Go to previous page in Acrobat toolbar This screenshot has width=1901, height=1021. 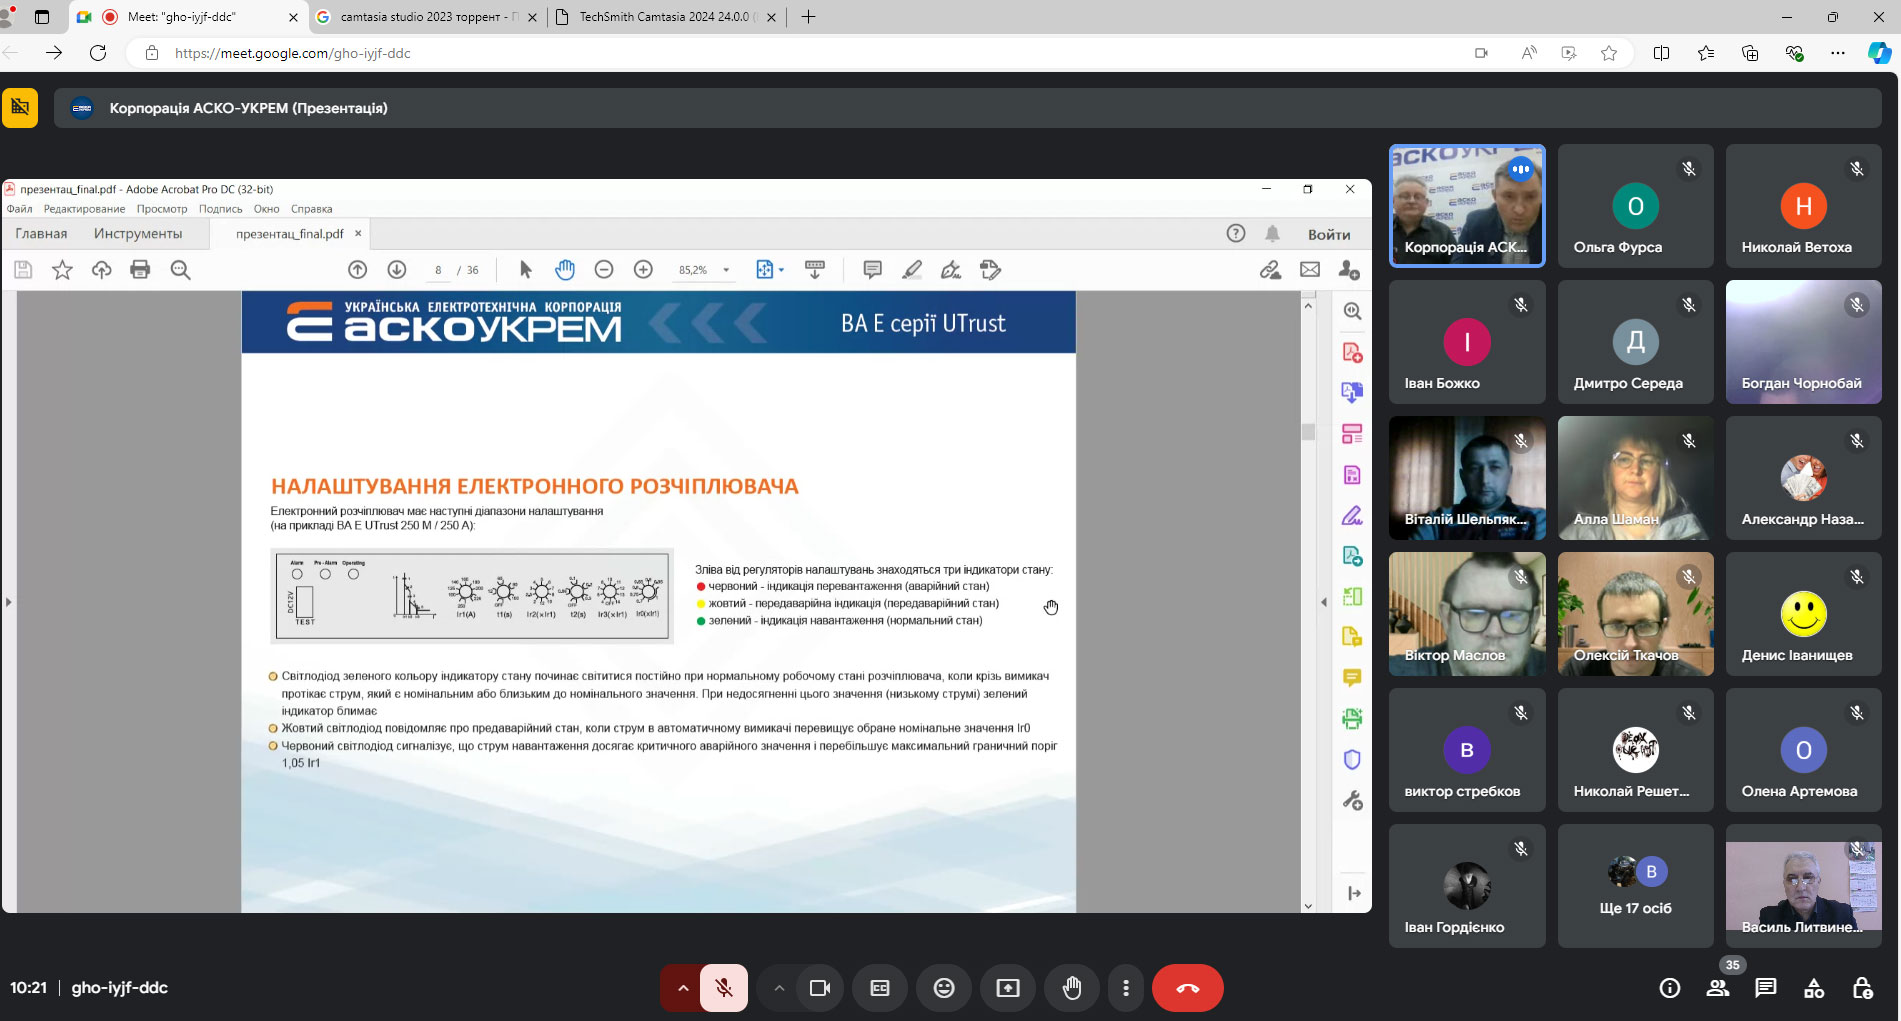click(357, 270)
